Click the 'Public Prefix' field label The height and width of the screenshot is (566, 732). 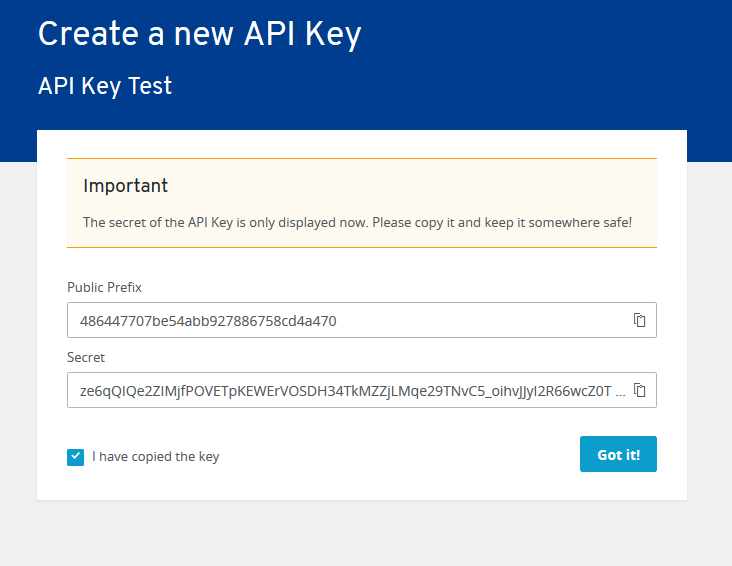(x=104, y=287)
